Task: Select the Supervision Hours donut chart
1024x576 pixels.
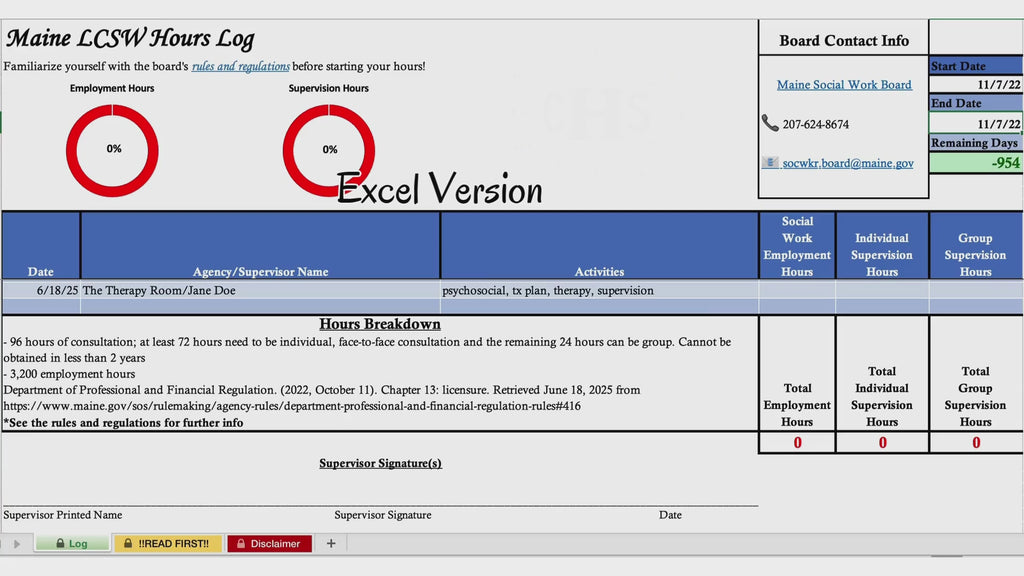Action: (328, 150)
